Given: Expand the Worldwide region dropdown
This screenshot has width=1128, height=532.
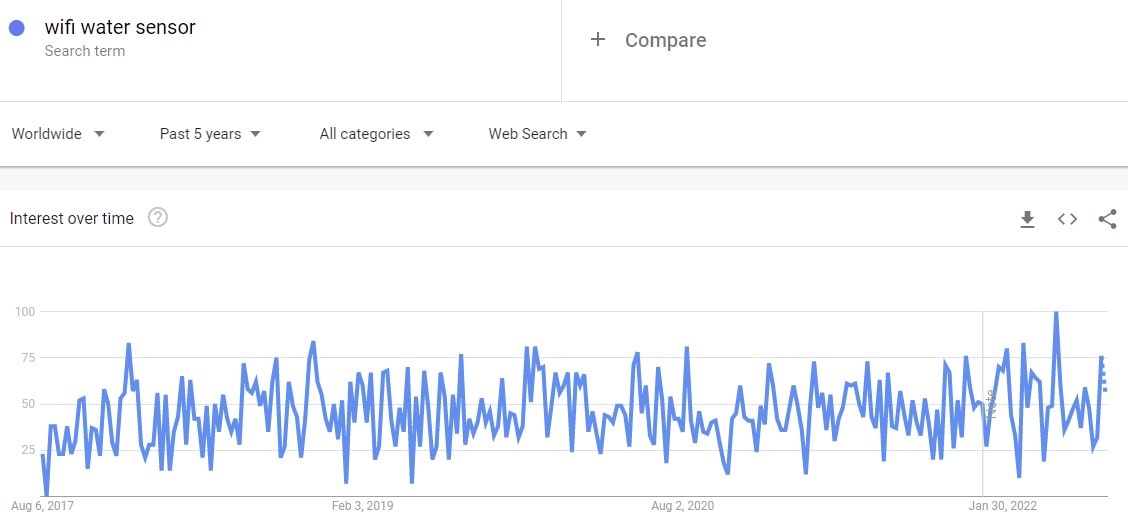Looking at the screenshot, I should tap(58, 134).
